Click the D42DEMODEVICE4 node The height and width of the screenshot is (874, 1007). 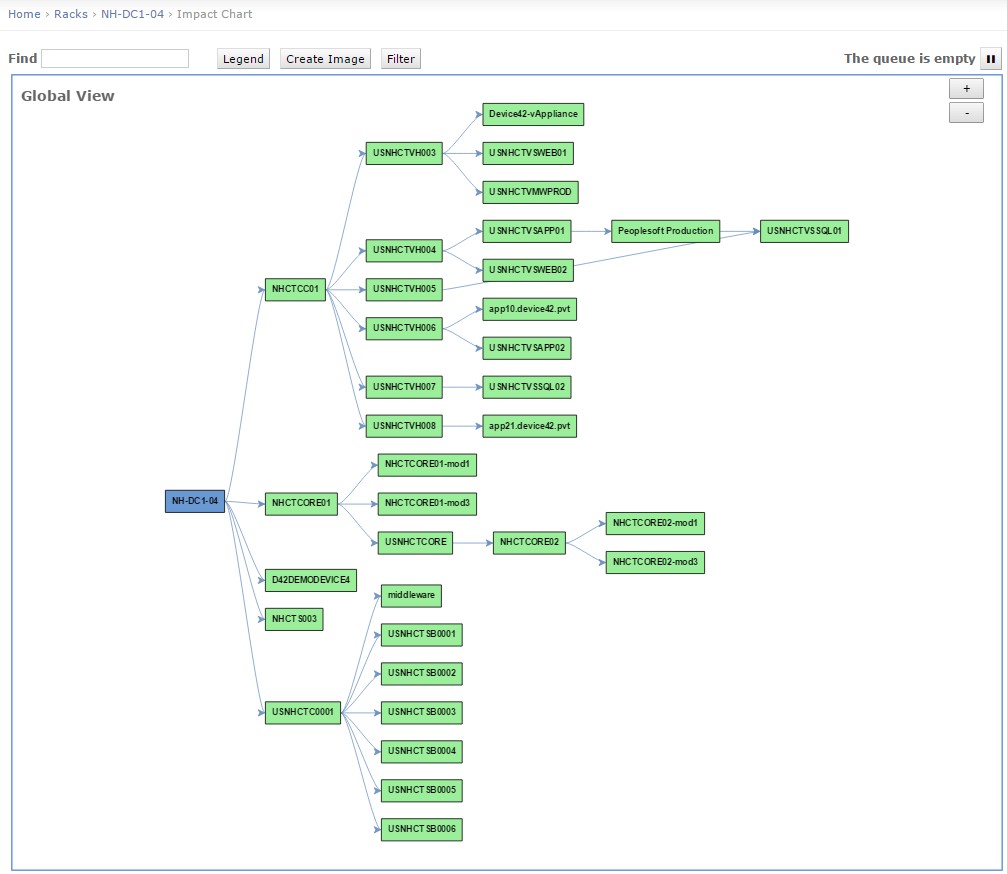pos(311,580)
